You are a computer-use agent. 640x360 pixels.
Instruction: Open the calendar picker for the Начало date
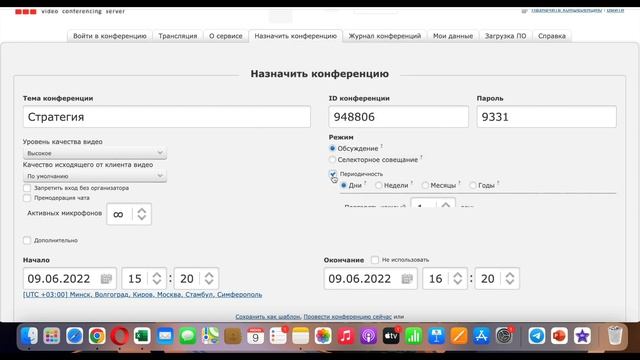(x=106, y=279)
